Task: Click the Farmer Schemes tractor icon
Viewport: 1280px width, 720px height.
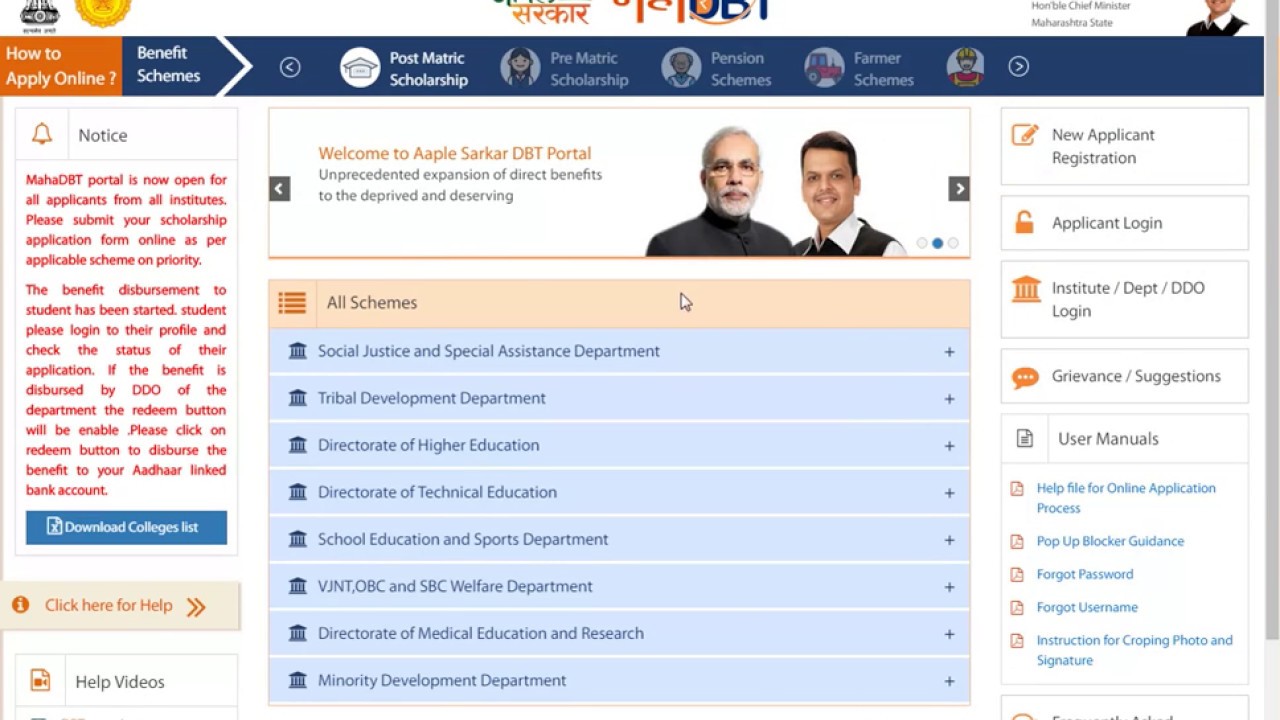Action: [x=824, y=67]
